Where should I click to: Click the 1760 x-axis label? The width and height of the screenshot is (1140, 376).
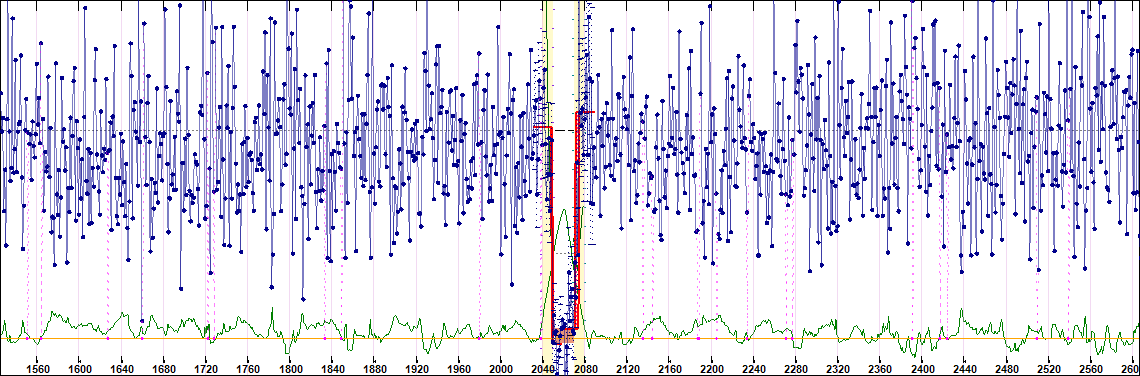pos(248,368)
